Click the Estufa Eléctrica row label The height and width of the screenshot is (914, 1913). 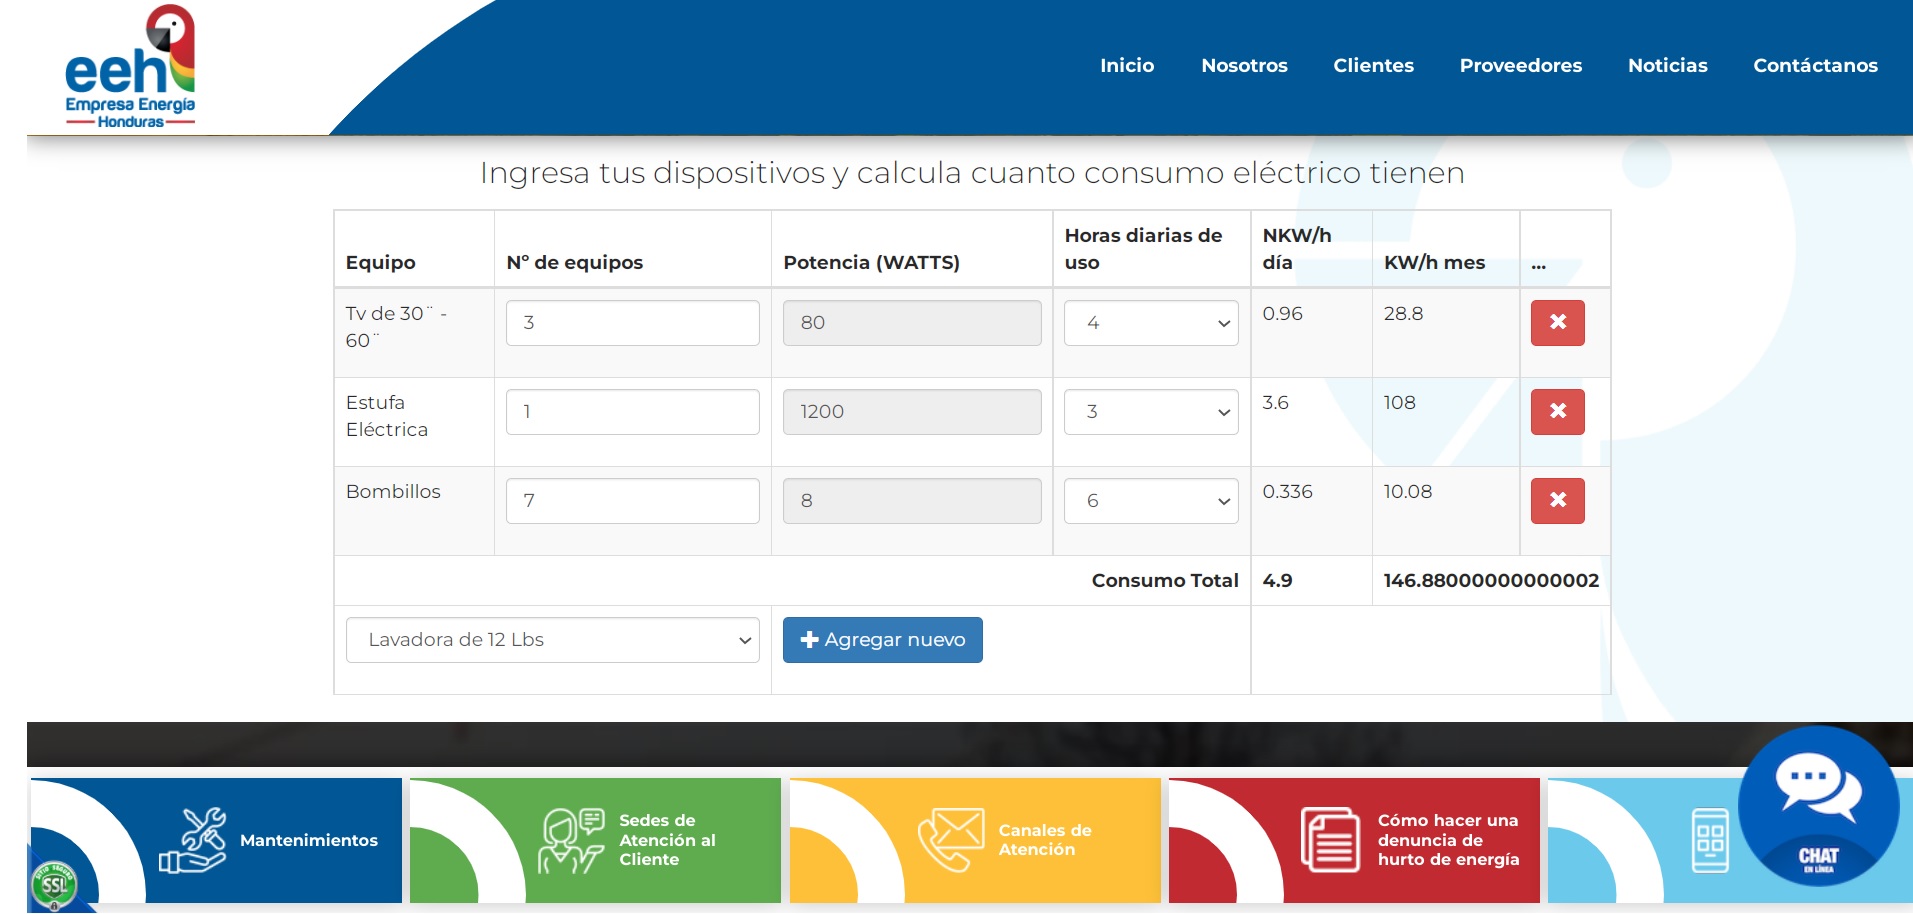(387, 416)
